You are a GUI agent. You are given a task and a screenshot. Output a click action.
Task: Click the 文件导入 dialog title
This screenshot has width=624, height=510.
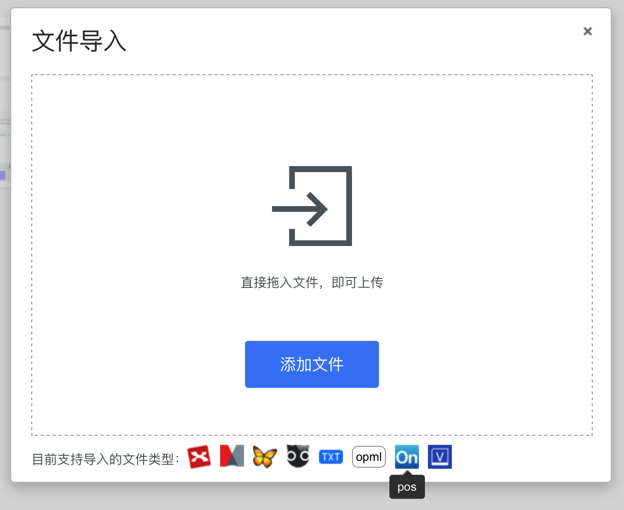79,41
